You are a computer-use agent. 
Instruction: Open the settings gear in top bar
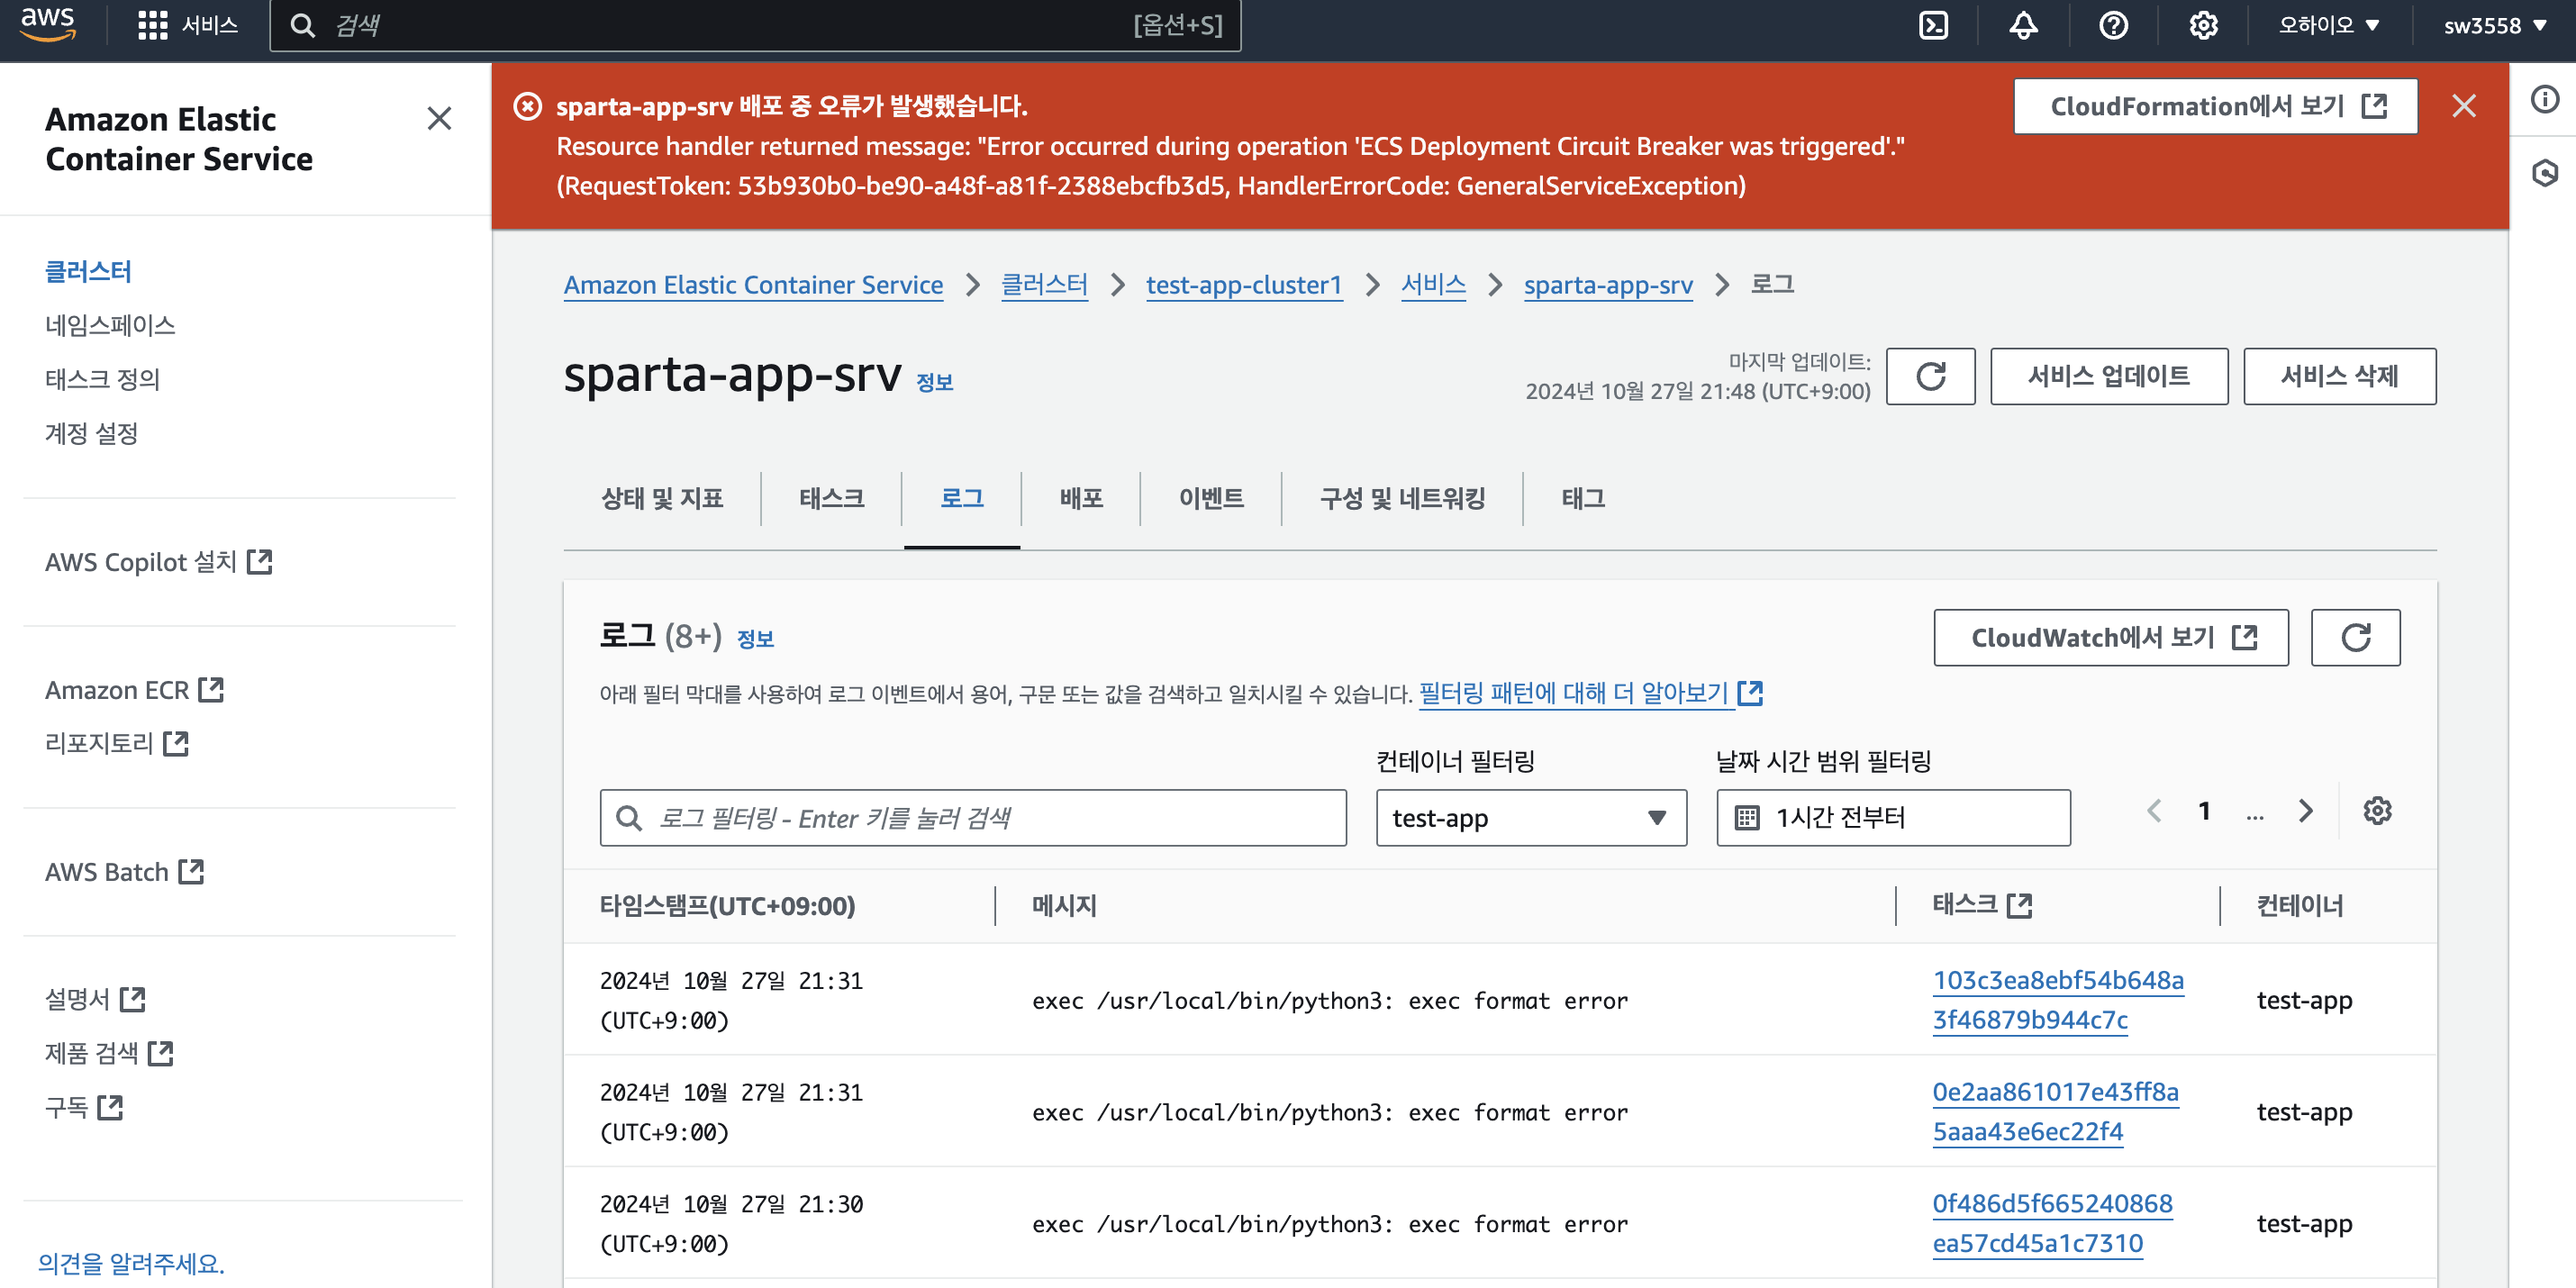point(2203,25)
